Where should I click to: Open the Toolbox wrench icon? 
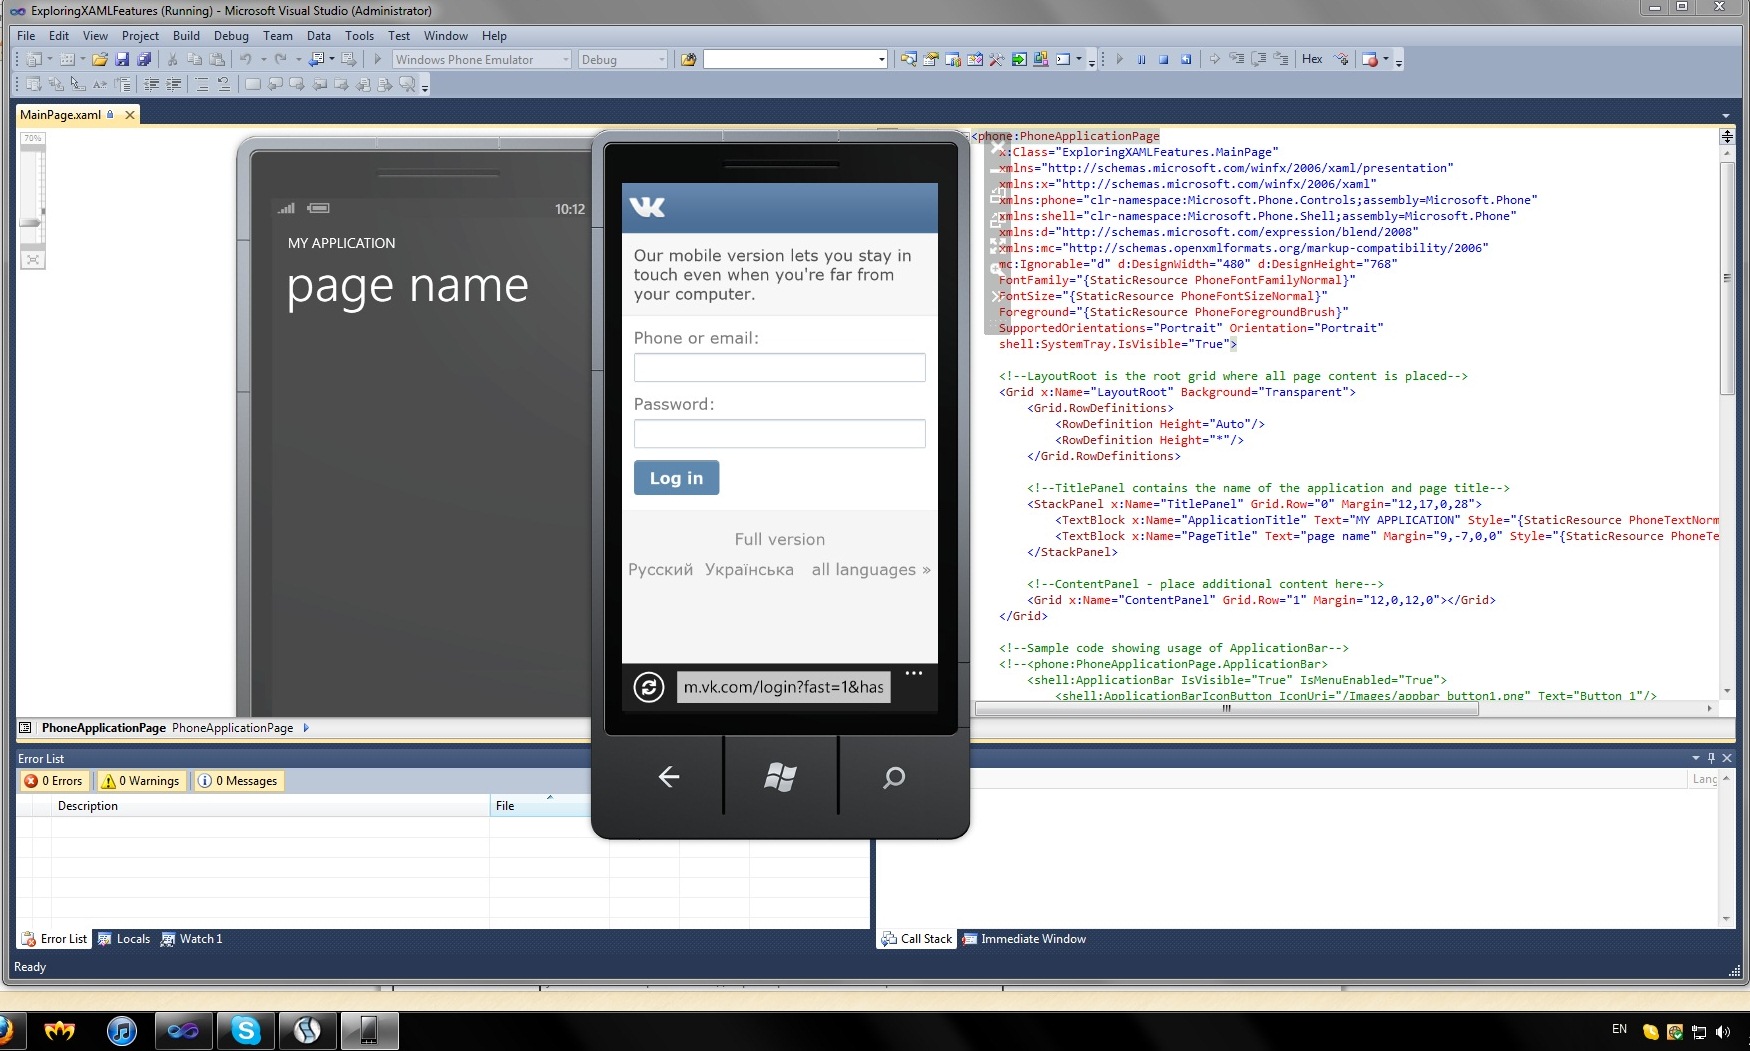click(997, 60)
